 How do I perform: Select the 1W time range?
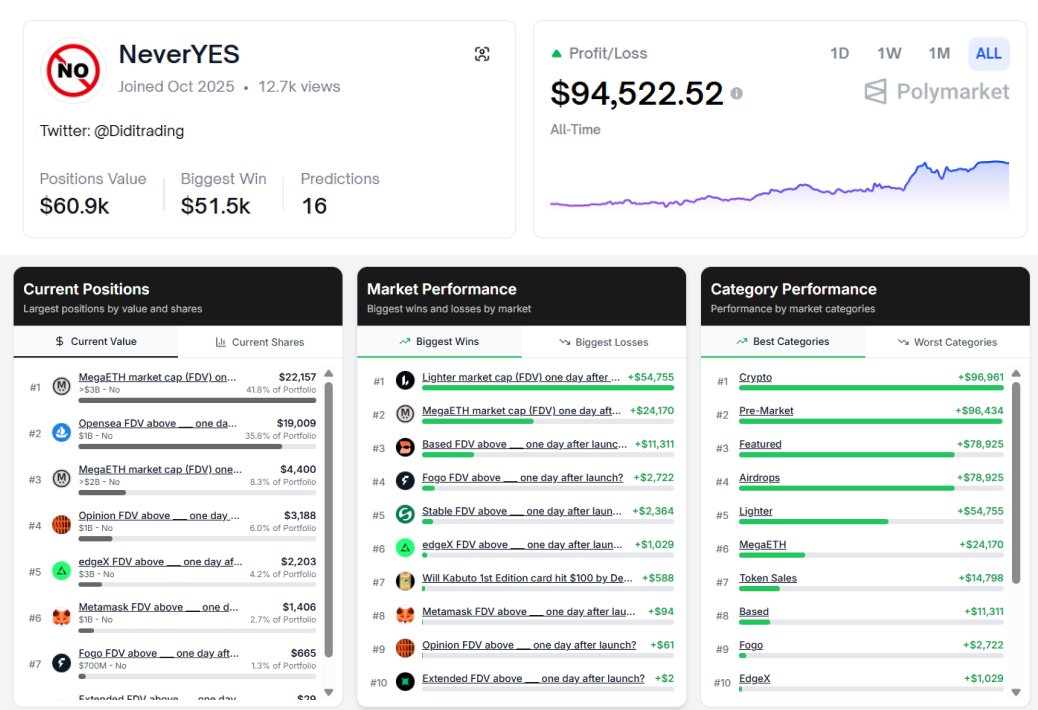[x=889, y=54]
